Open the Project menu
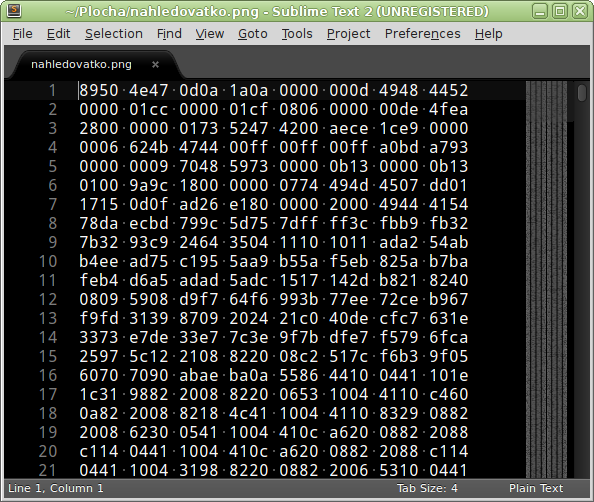Image resolution: width=594 pixels, height=502 pixels. [349, 34]
